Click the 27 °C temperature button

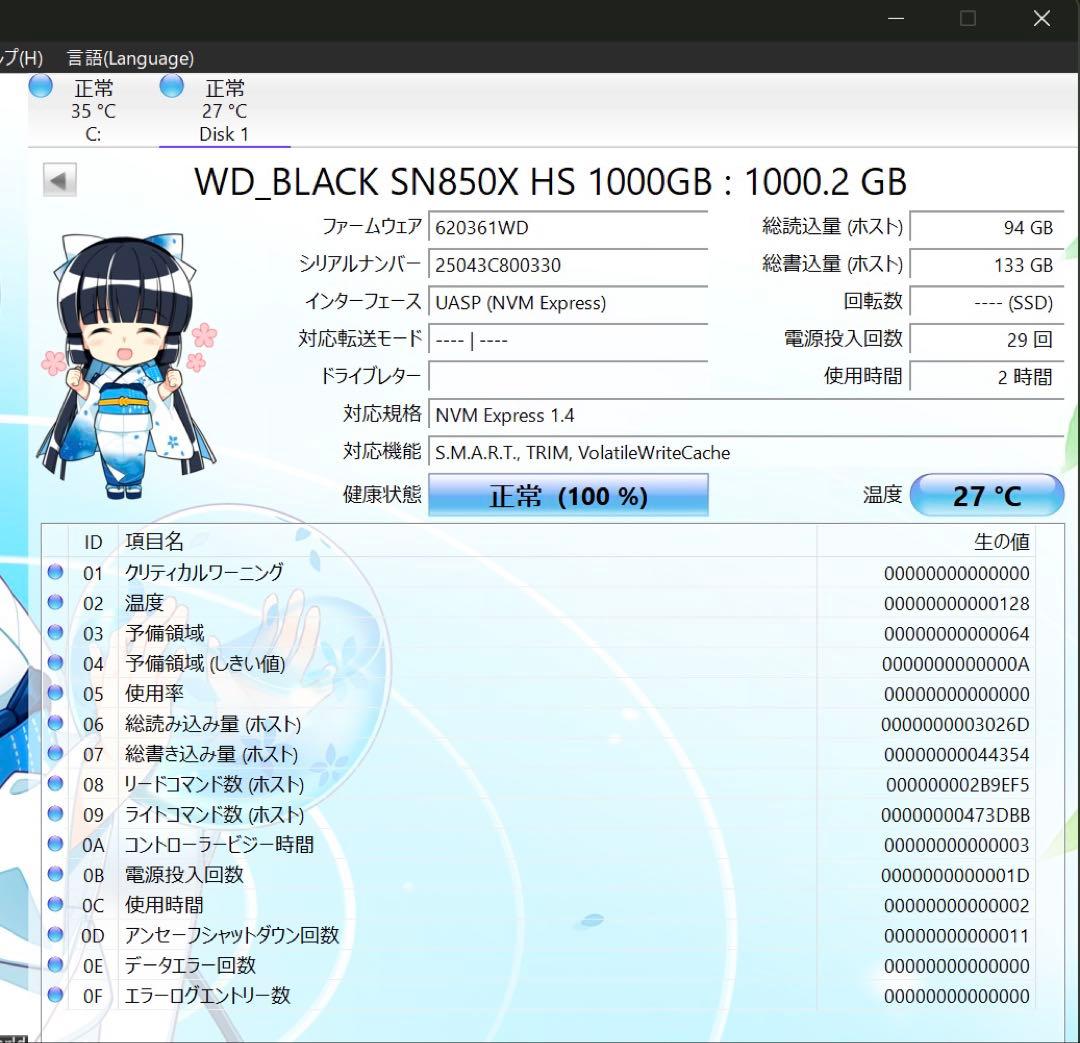click(x=987, y=495)
